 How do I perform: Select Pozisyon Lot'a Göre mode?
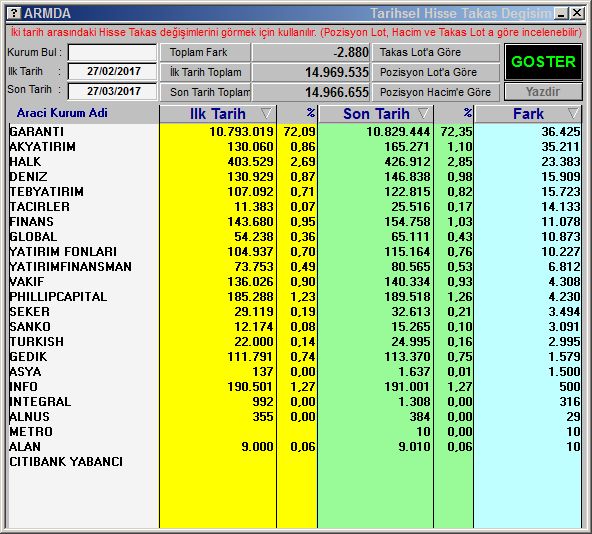pyautogui.click(x=435, y=72)
